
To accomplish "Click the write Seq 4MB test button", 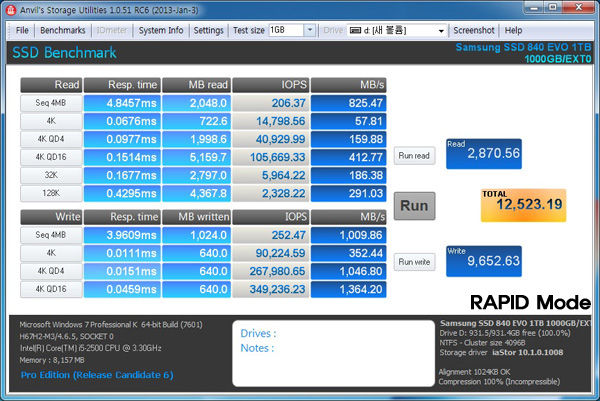I will pos(51,235).
